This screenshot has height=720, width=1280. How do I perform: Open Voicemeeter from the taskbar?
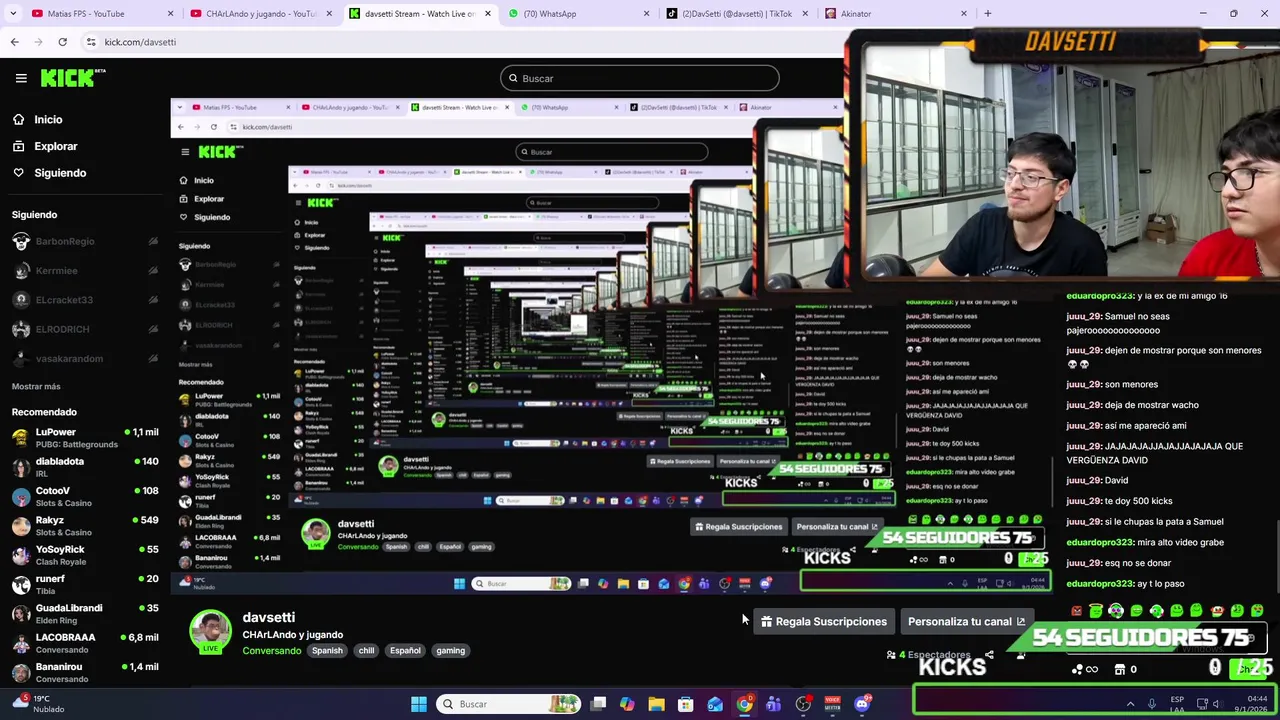[833, 704]
